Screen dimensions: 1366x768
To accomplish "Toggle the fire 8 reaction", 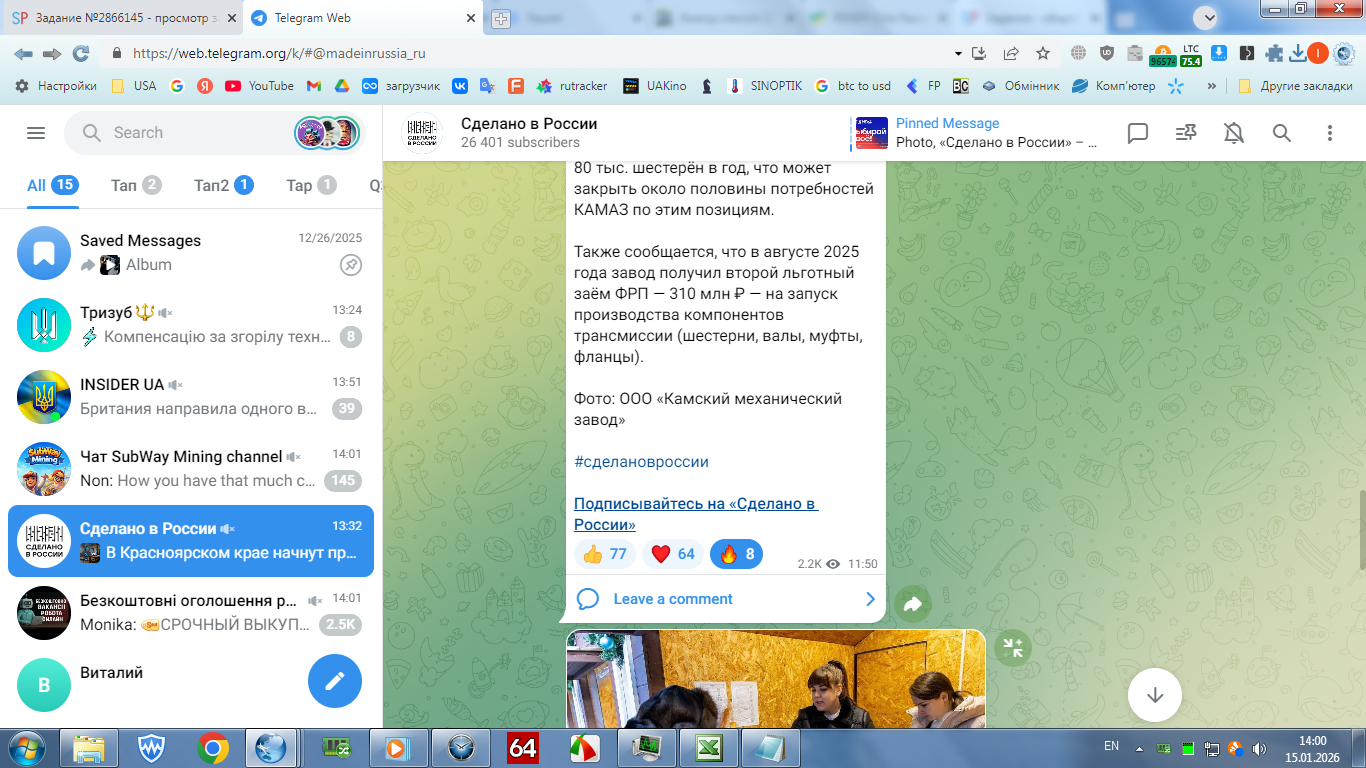I will [736, 554].
